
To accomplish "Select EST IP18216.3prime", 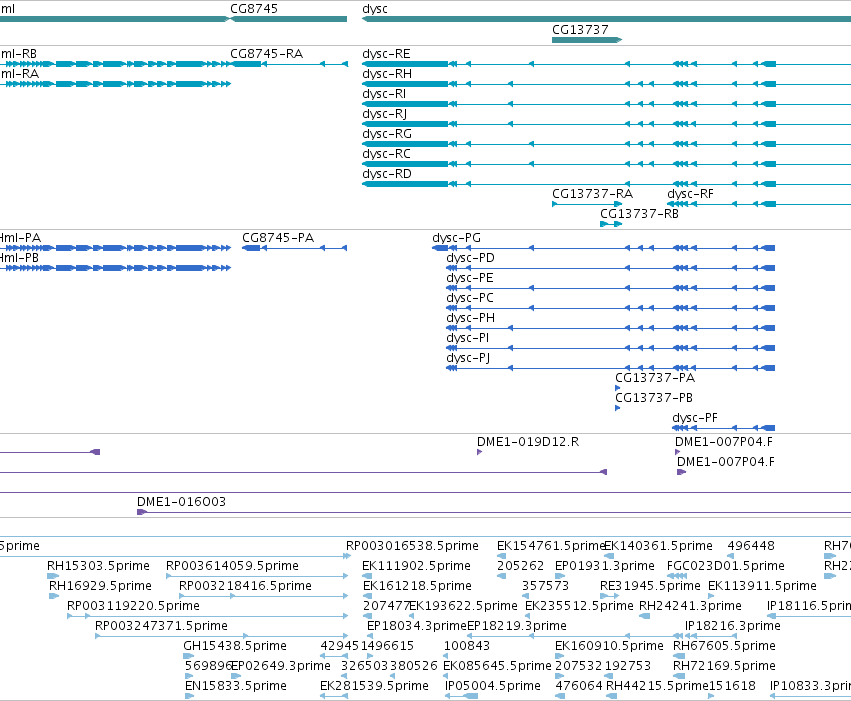I will coord(733,626).
